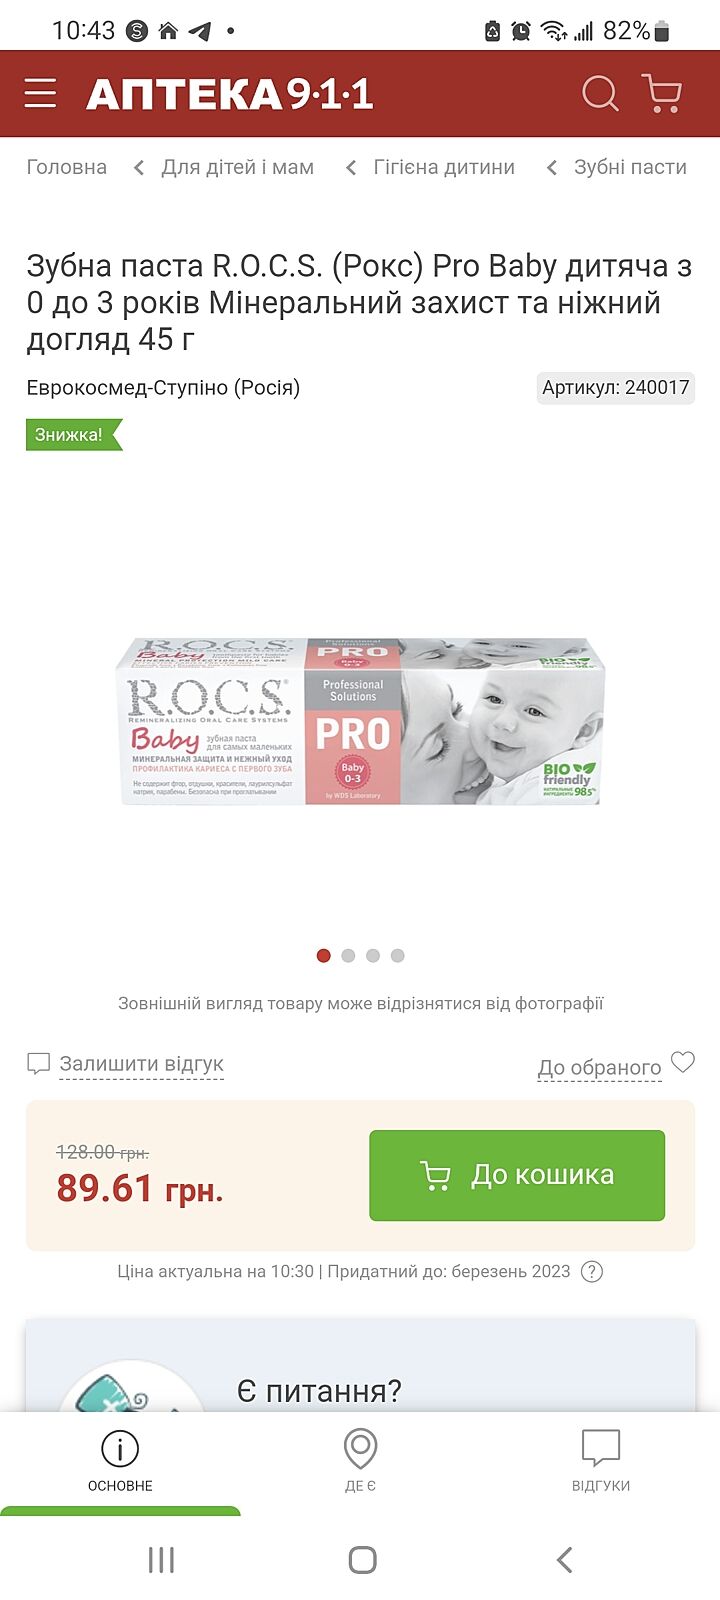
Task: Switch to ВІДГУКИ tab
Action: [x=601, y=1462]
